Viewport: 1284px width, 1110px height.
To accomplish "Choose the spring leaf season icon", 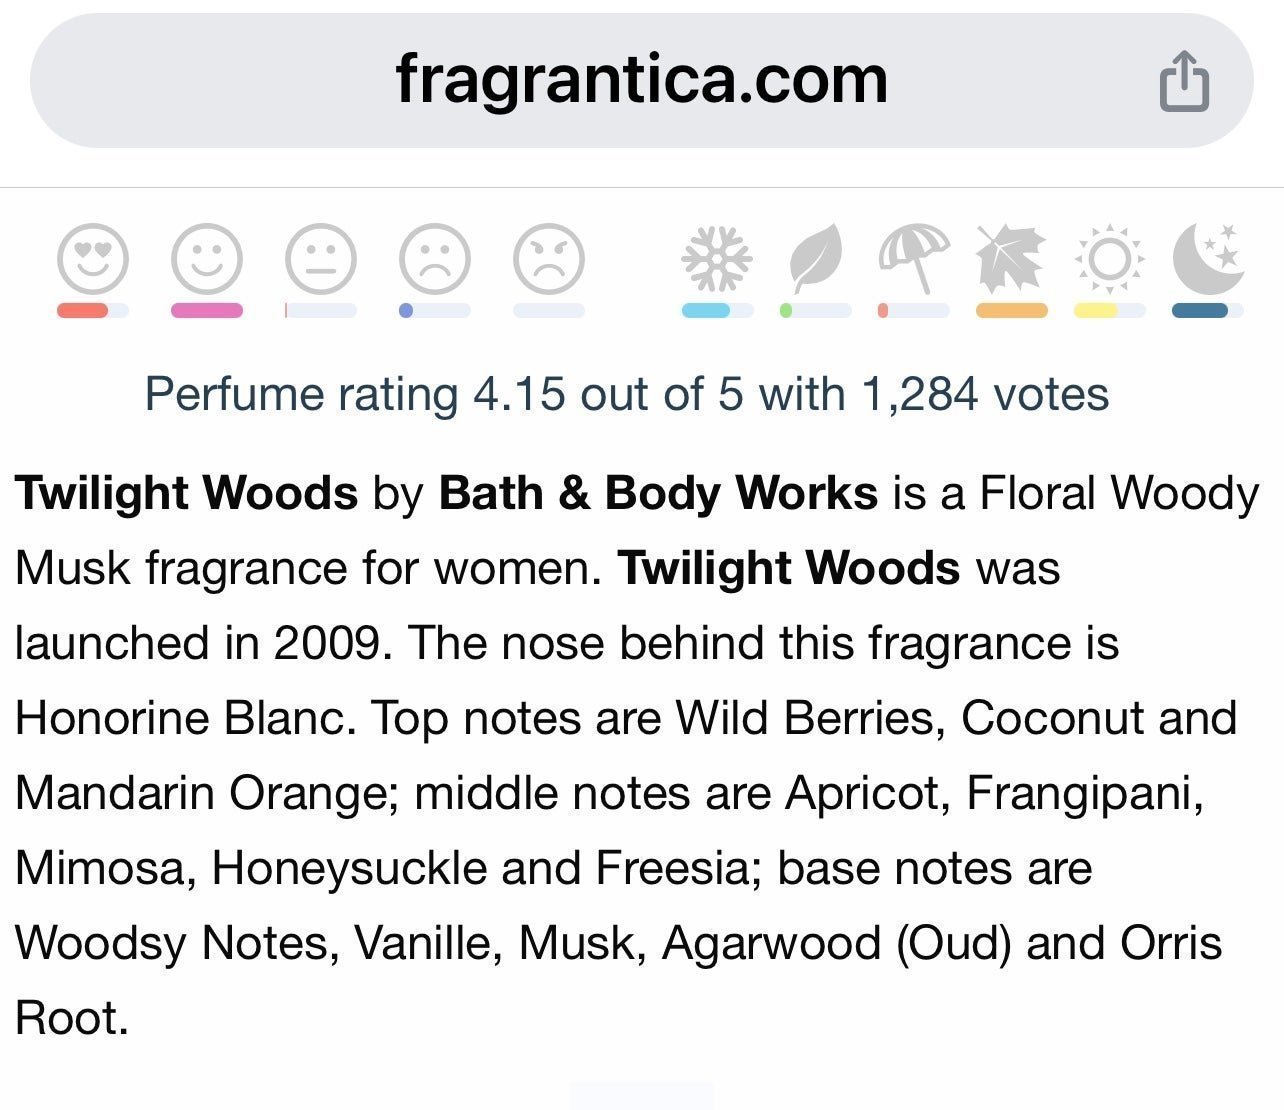I will tap(815, 259).
